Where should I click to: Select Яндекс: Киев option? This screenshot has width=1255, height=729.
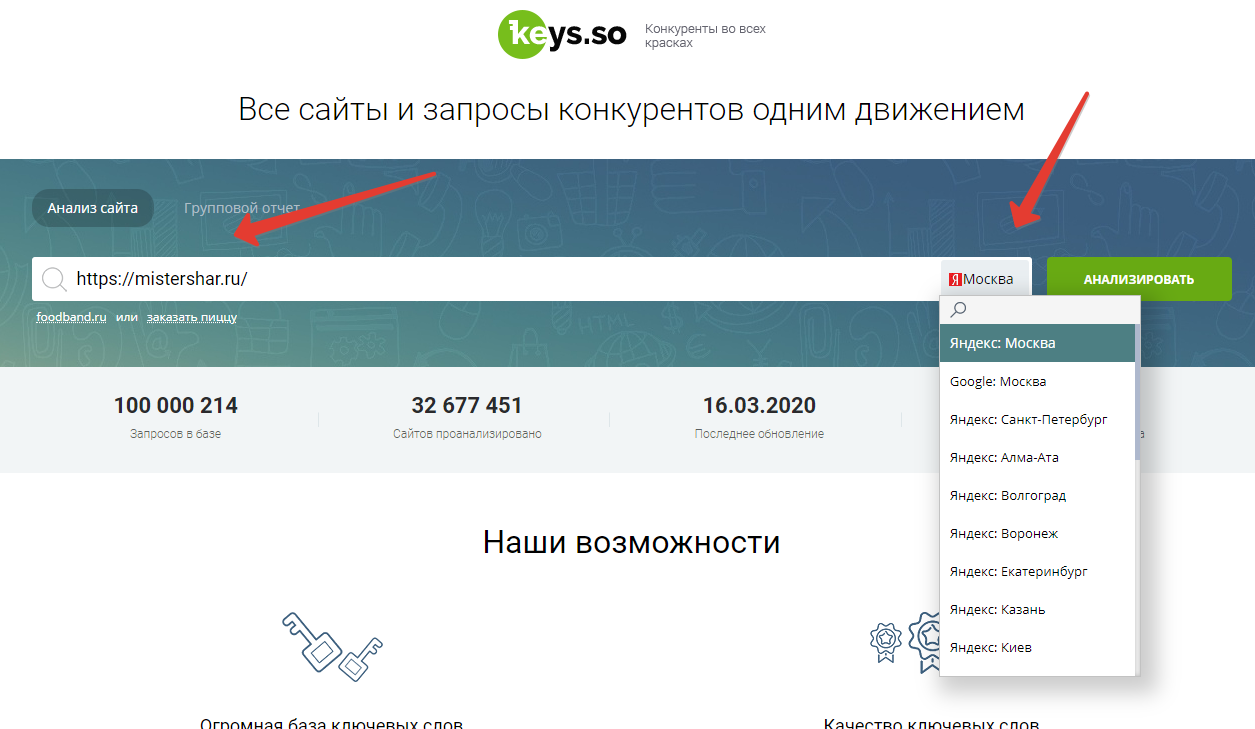tap(1037, 647)
